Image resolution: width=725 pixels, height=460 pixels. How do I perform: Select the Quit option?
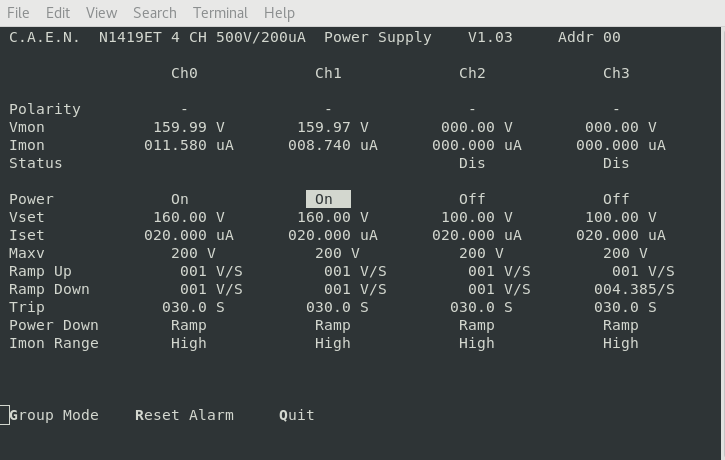pos(296,415)
